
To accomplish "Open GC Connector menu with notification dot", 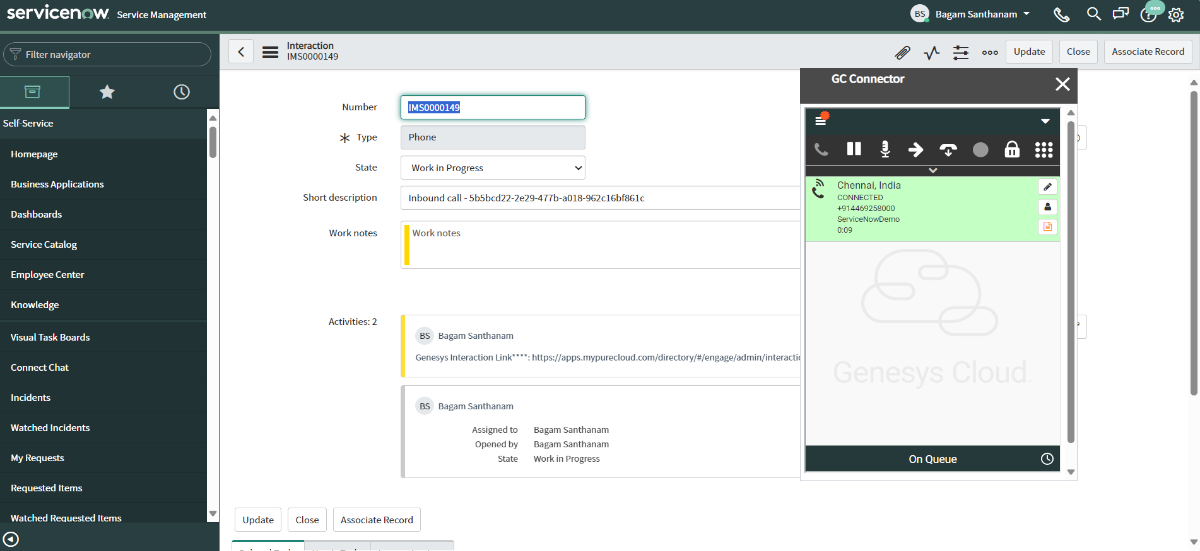I will [x=821, y=120].
